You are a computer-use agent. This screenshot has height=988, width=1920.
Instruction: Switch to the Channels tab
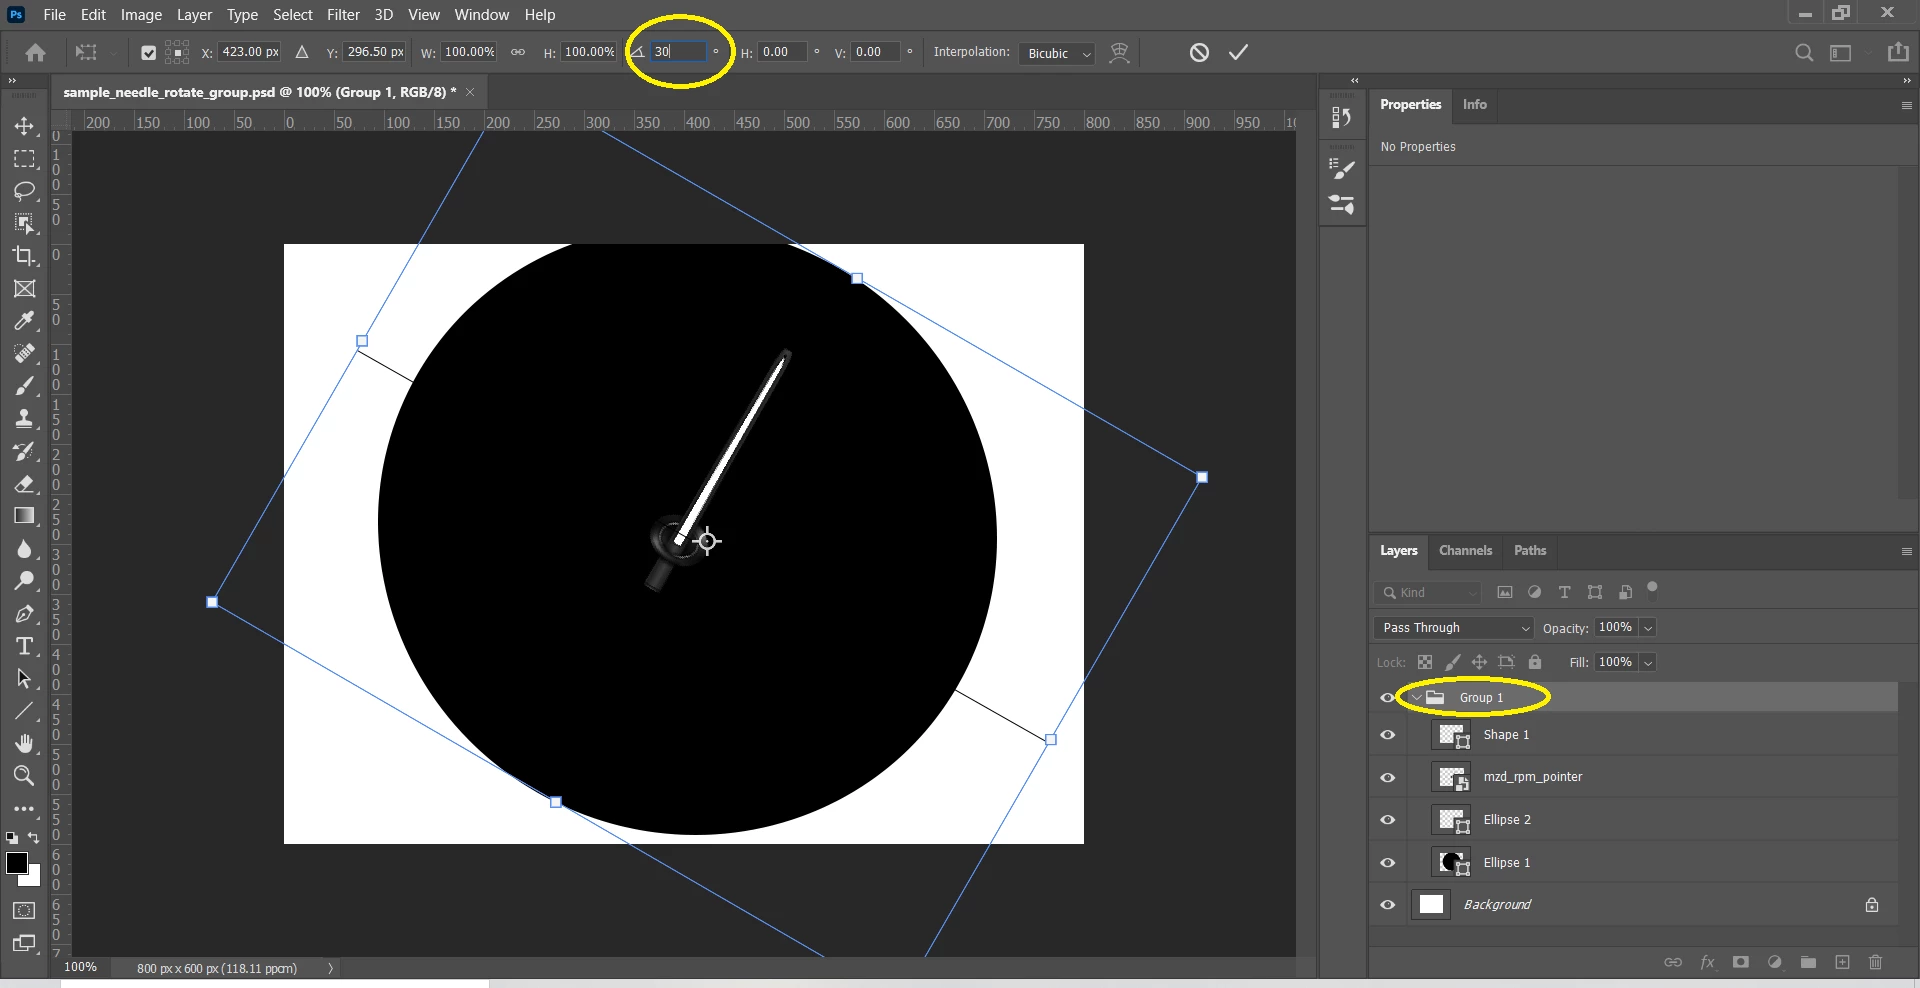pyautogui.click(x=1465, y=550)
